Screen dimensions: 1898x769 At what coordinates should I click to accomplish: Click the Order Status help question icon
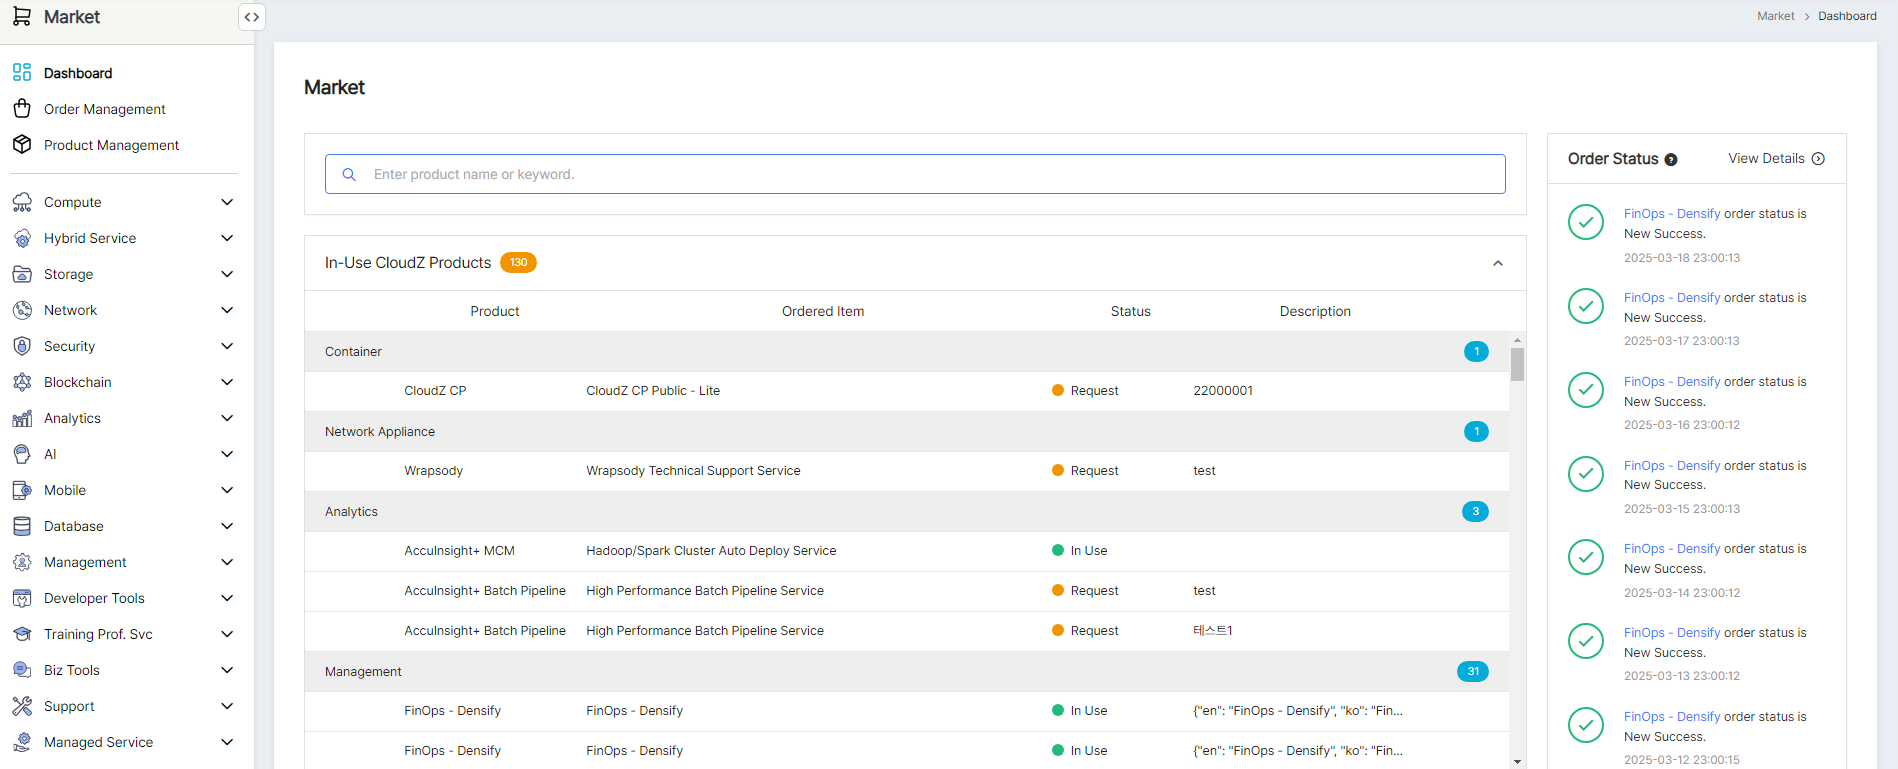[1671, 160]
